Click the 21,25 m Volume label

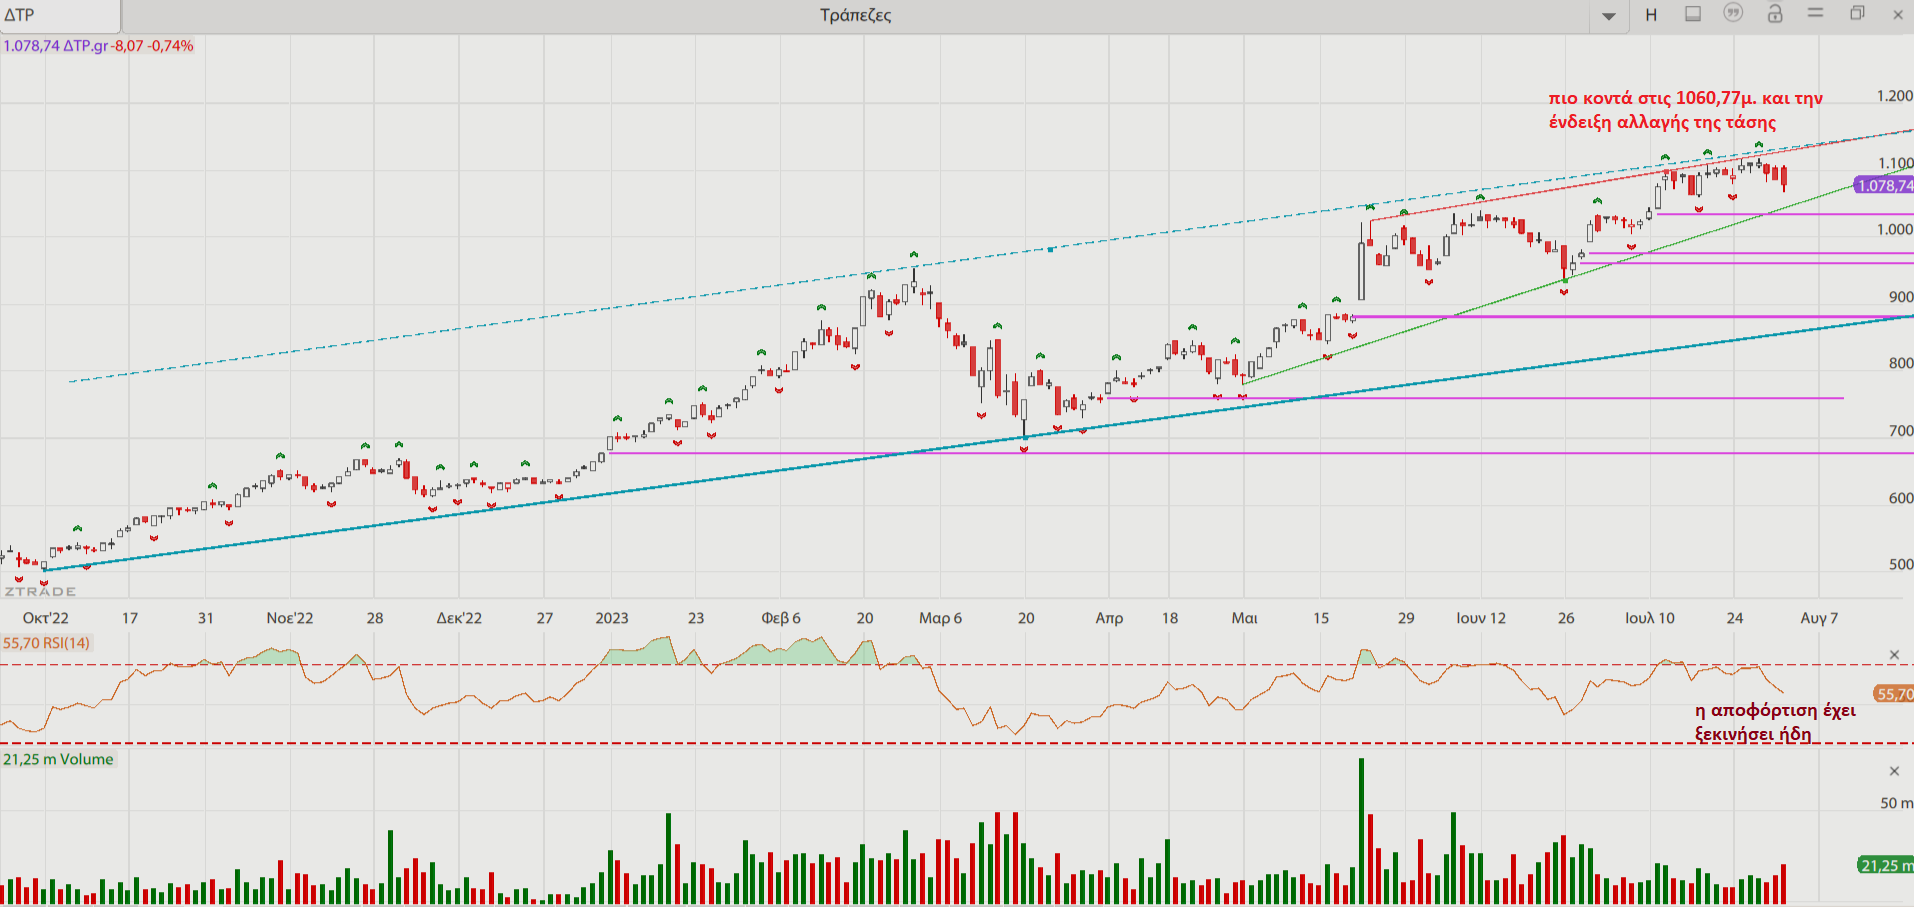(58, 759)
